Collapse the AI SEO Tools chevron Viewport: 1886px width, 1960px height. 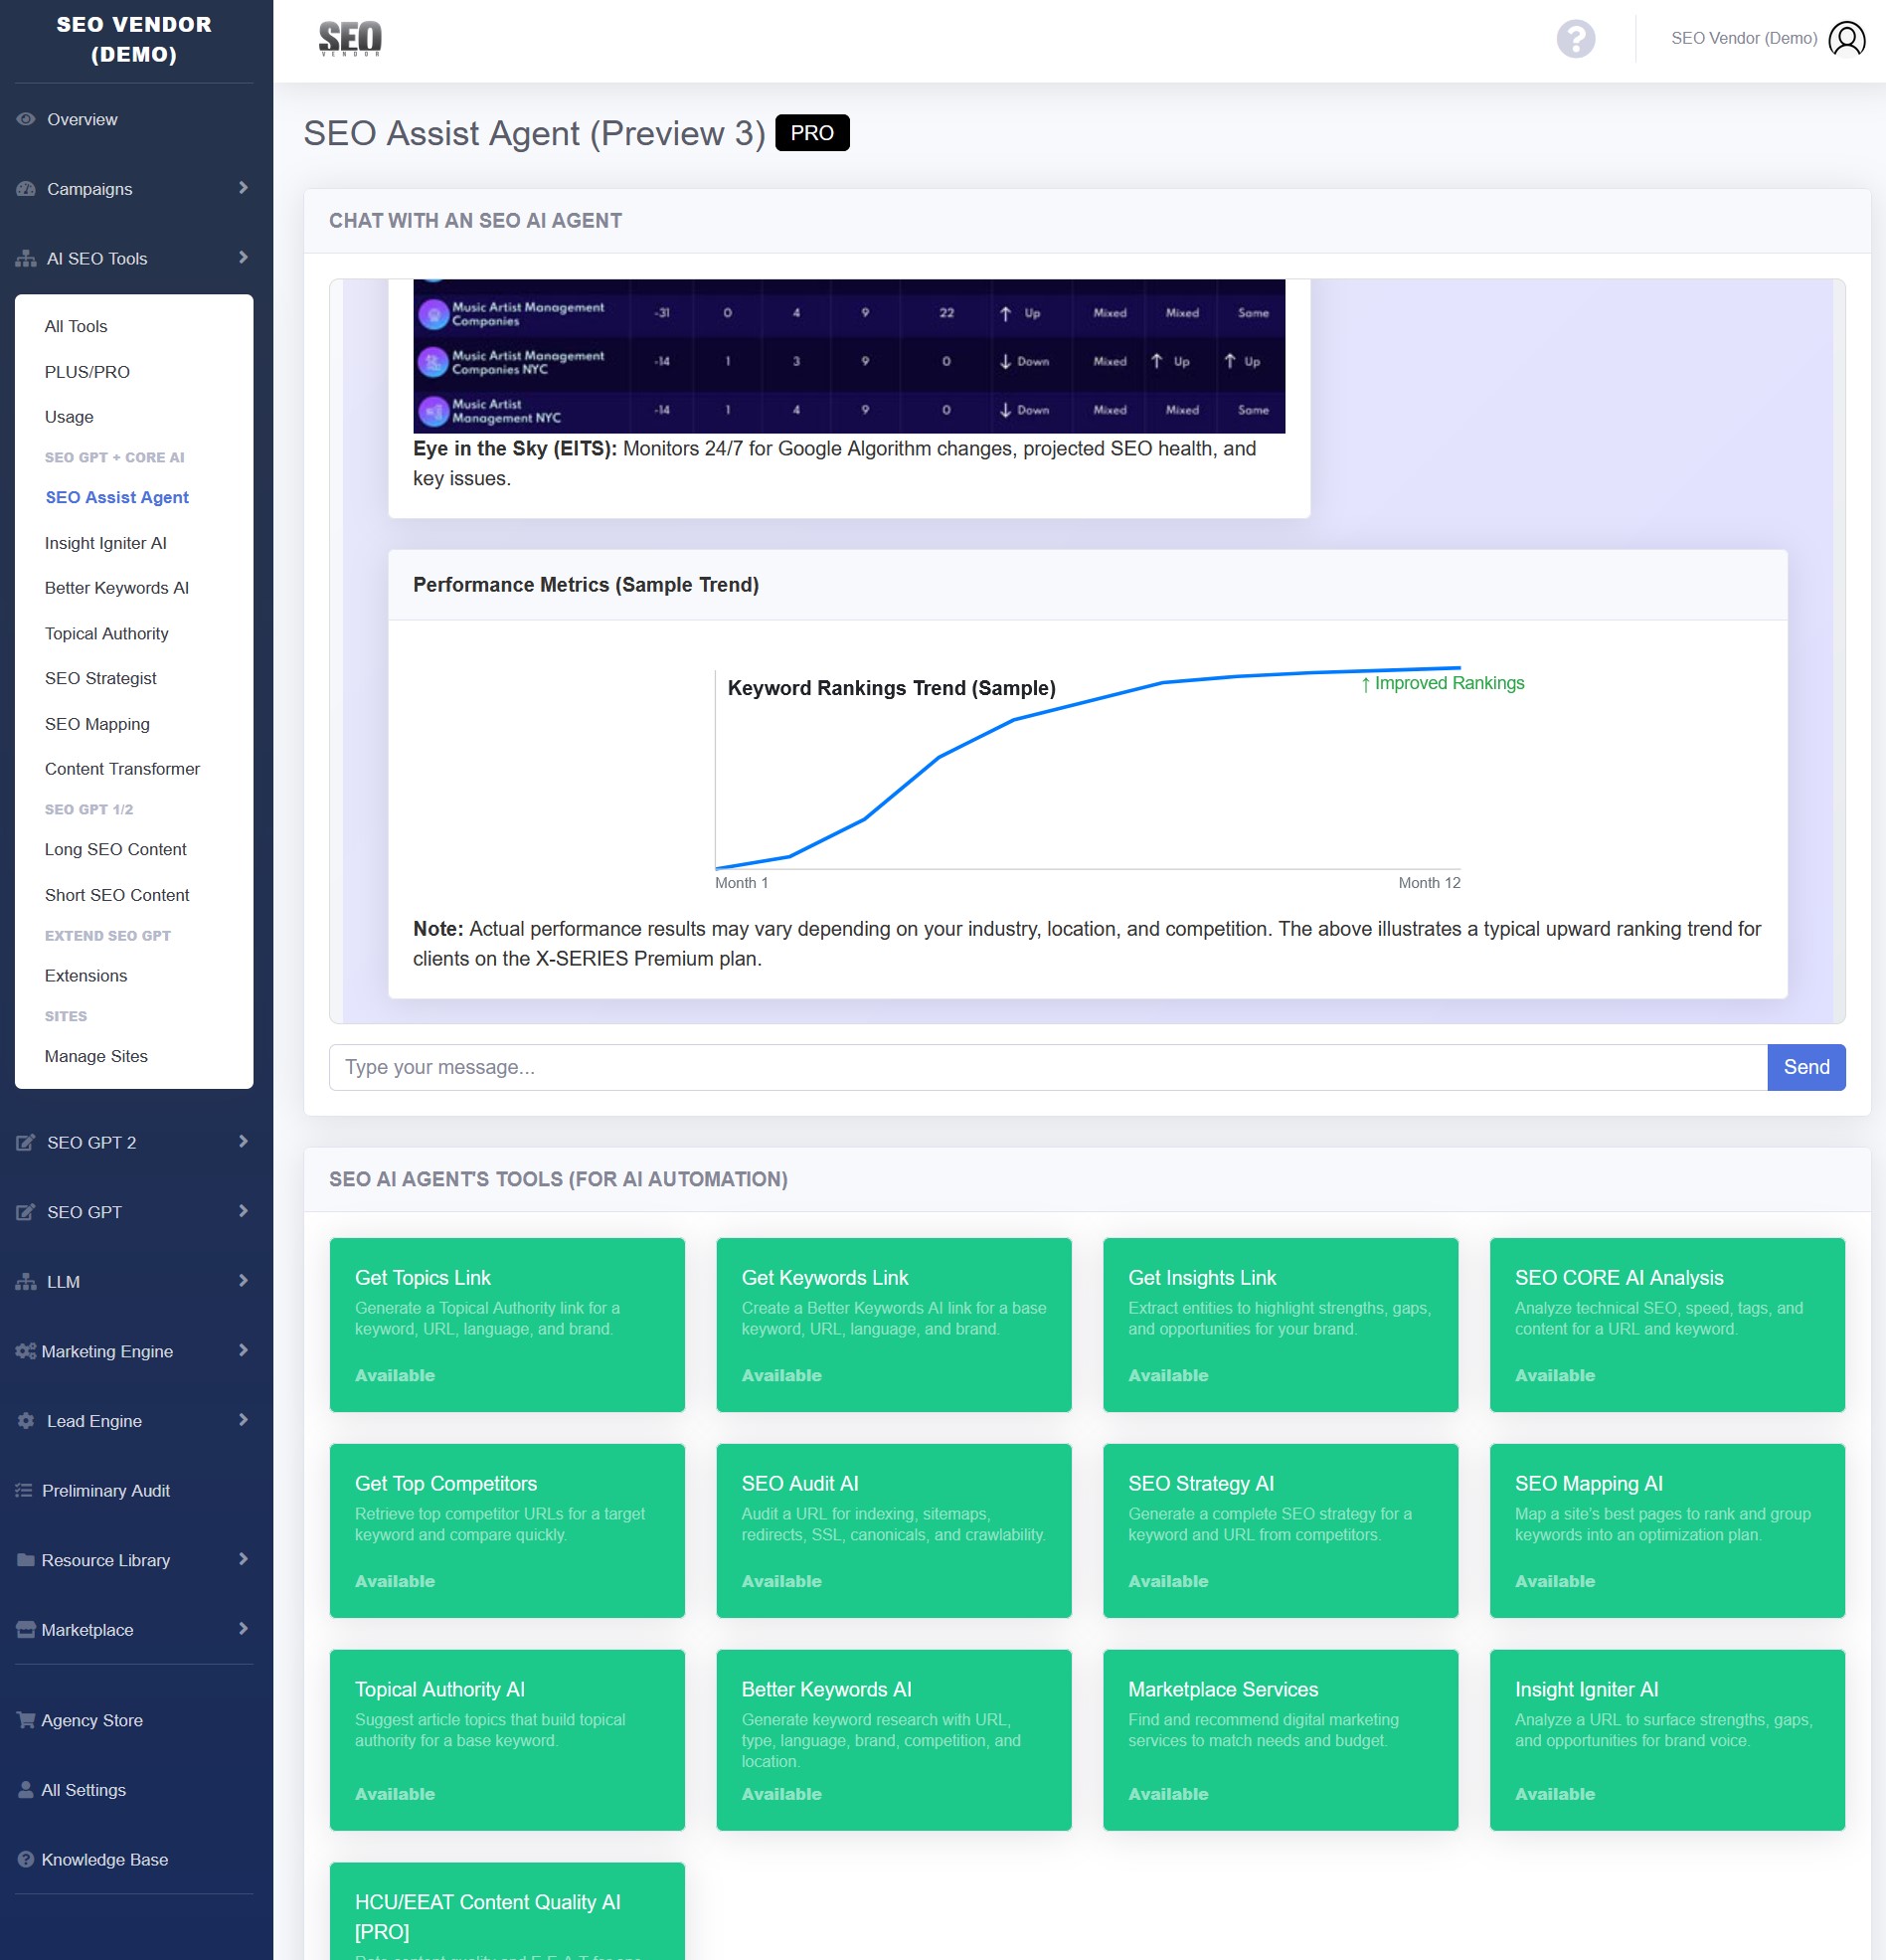pos(243,258)
